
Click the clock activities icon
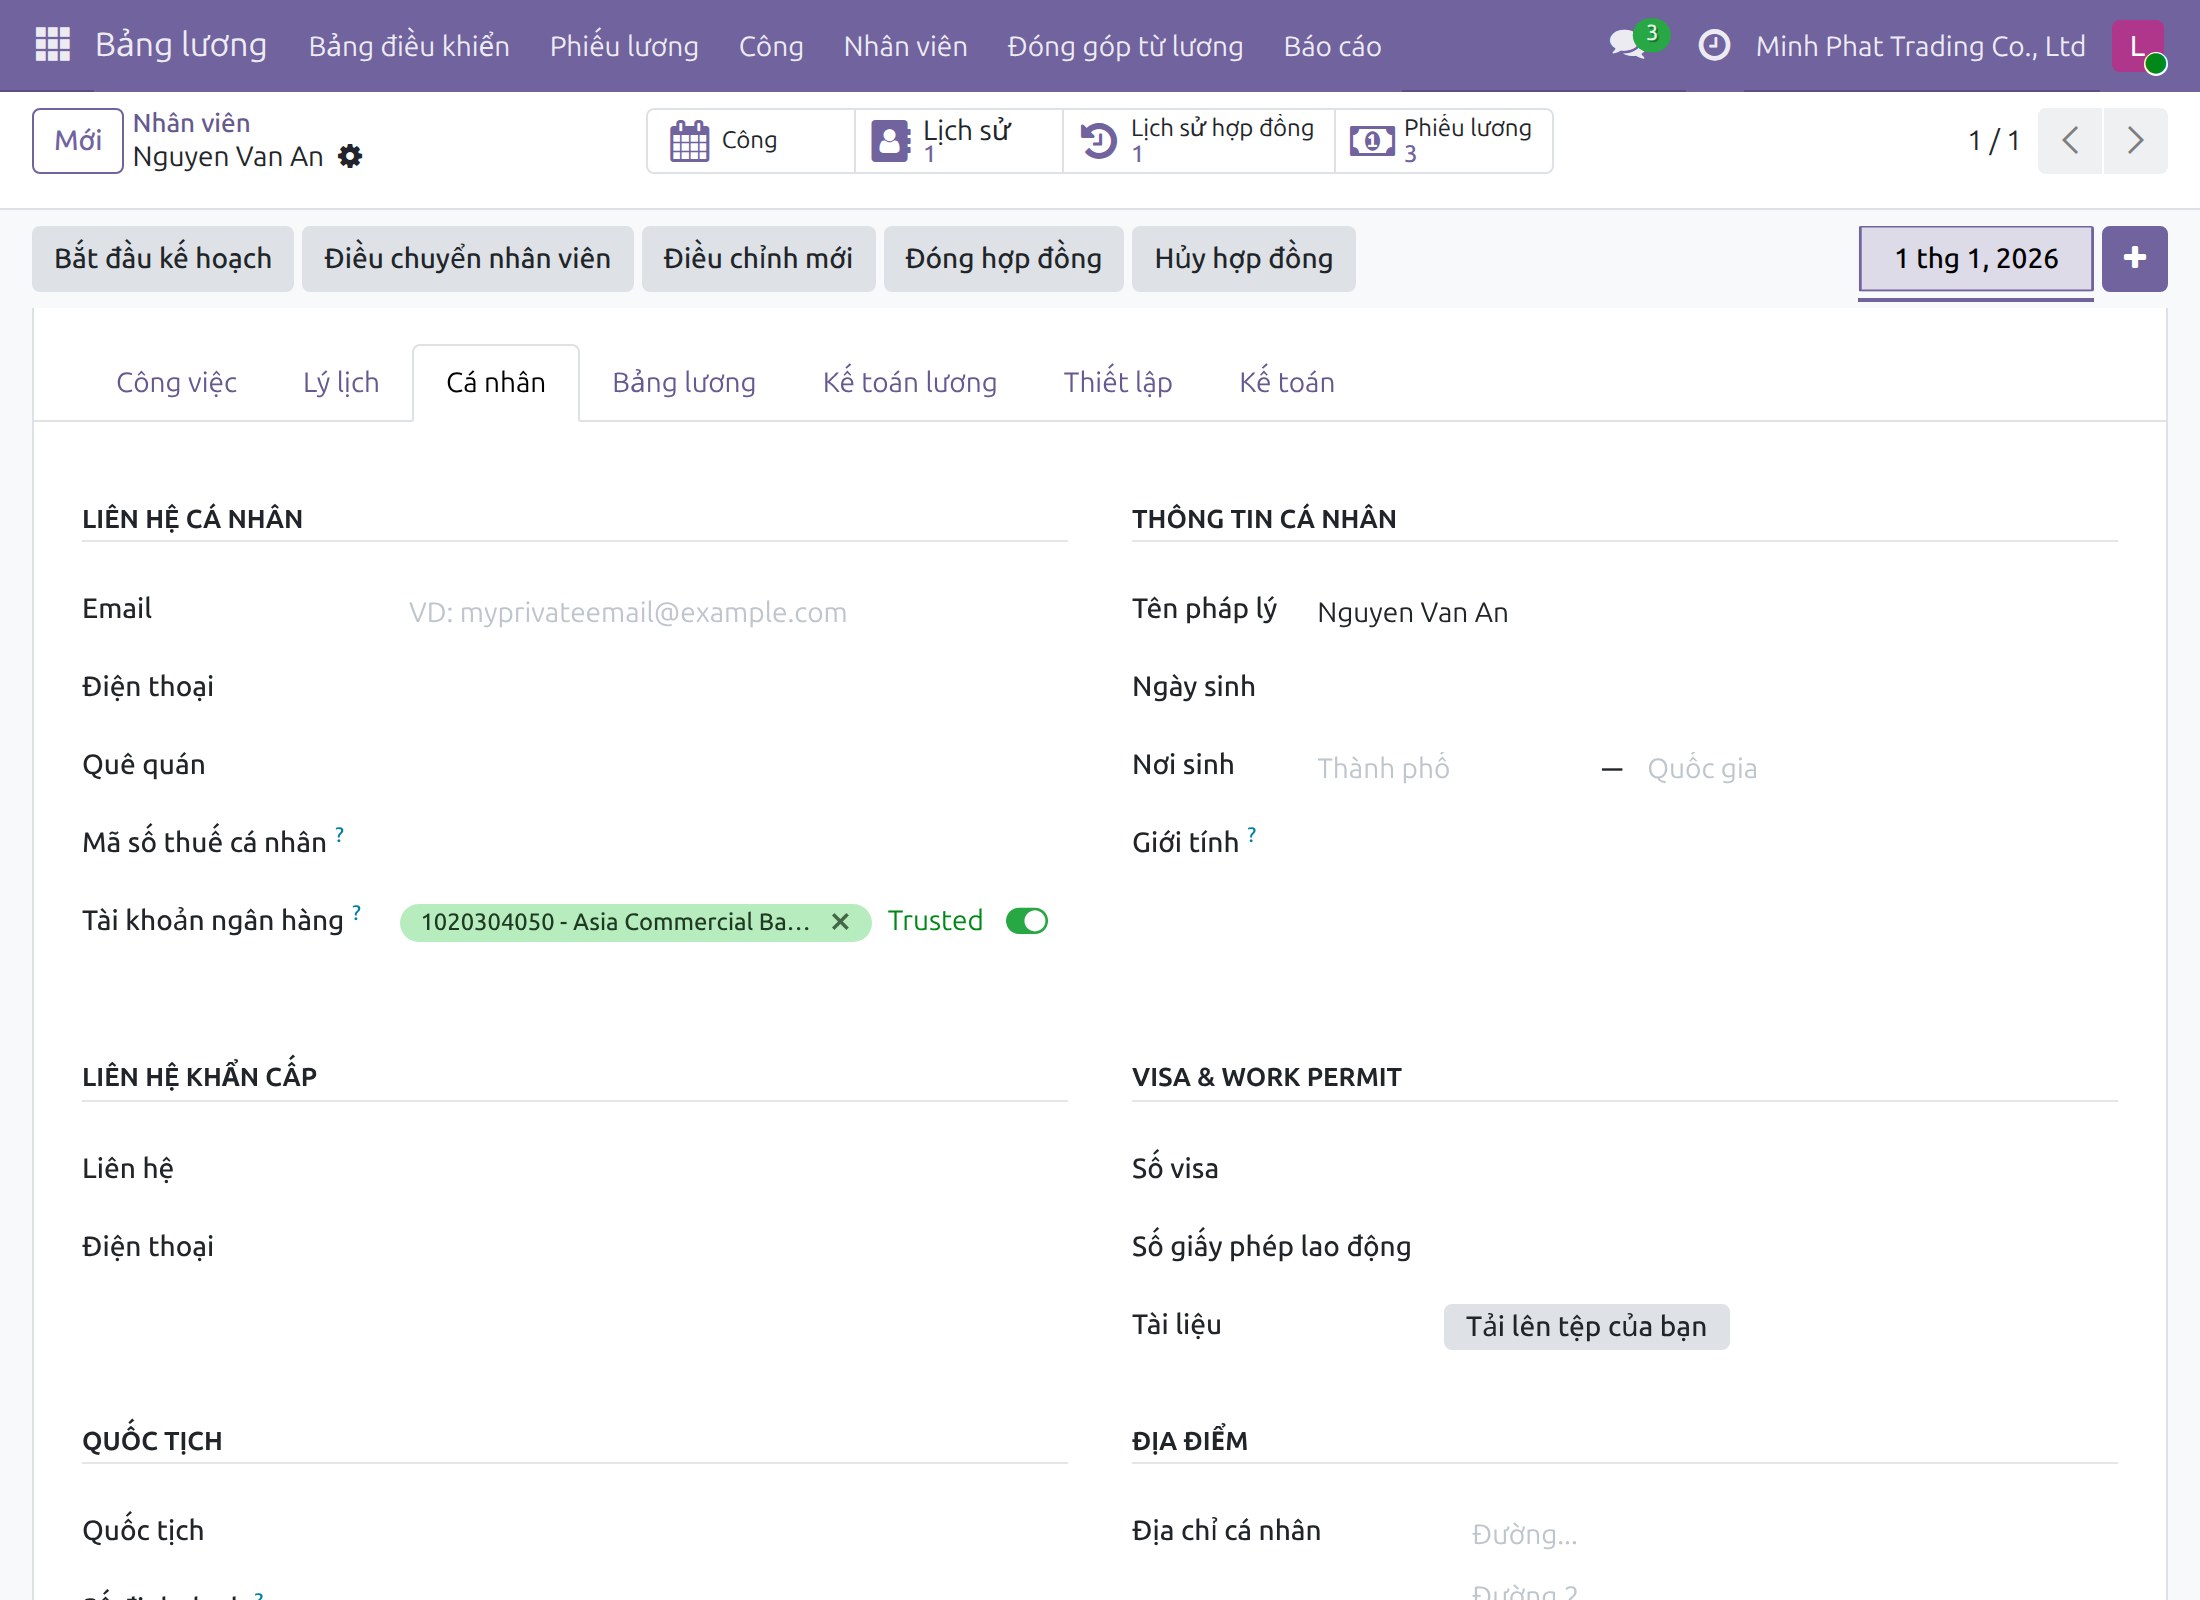pyautogui.click(x=1714, y=45)
